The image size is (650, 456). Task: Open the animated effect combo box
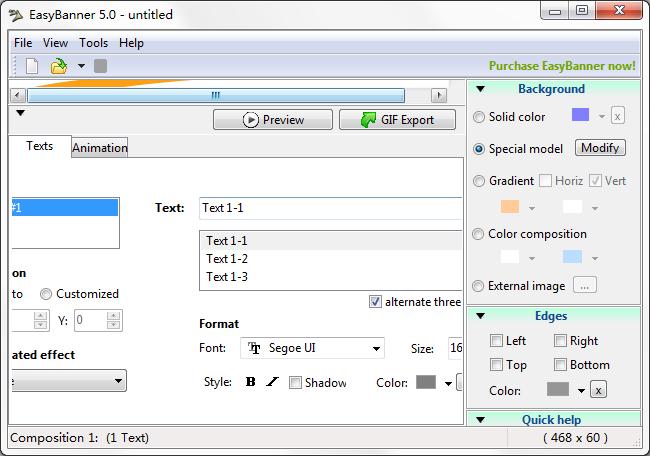tap(69, 381)
